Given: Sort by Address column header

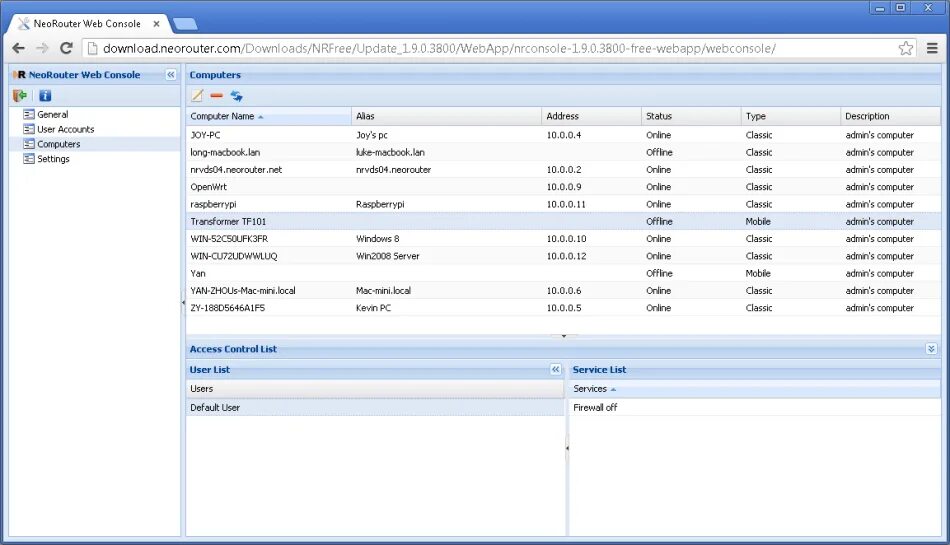Looking at the screenshot, I should (591, 116).
